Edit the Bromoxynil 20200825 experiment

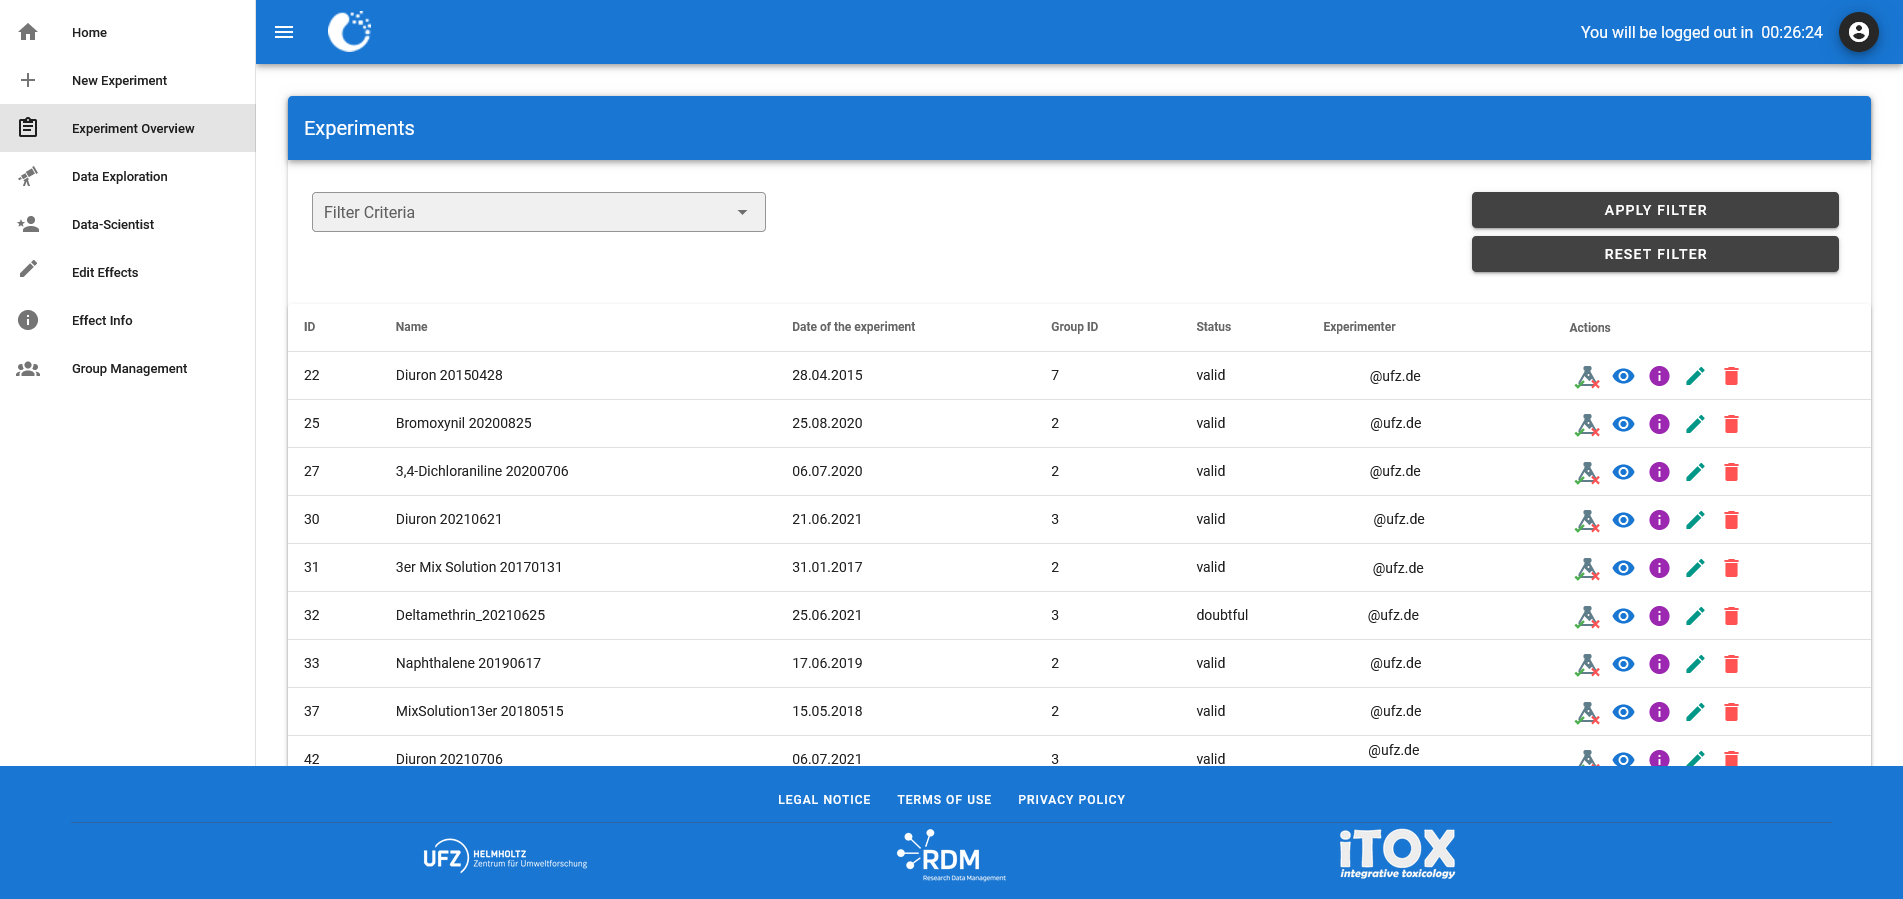point(1695,424)
